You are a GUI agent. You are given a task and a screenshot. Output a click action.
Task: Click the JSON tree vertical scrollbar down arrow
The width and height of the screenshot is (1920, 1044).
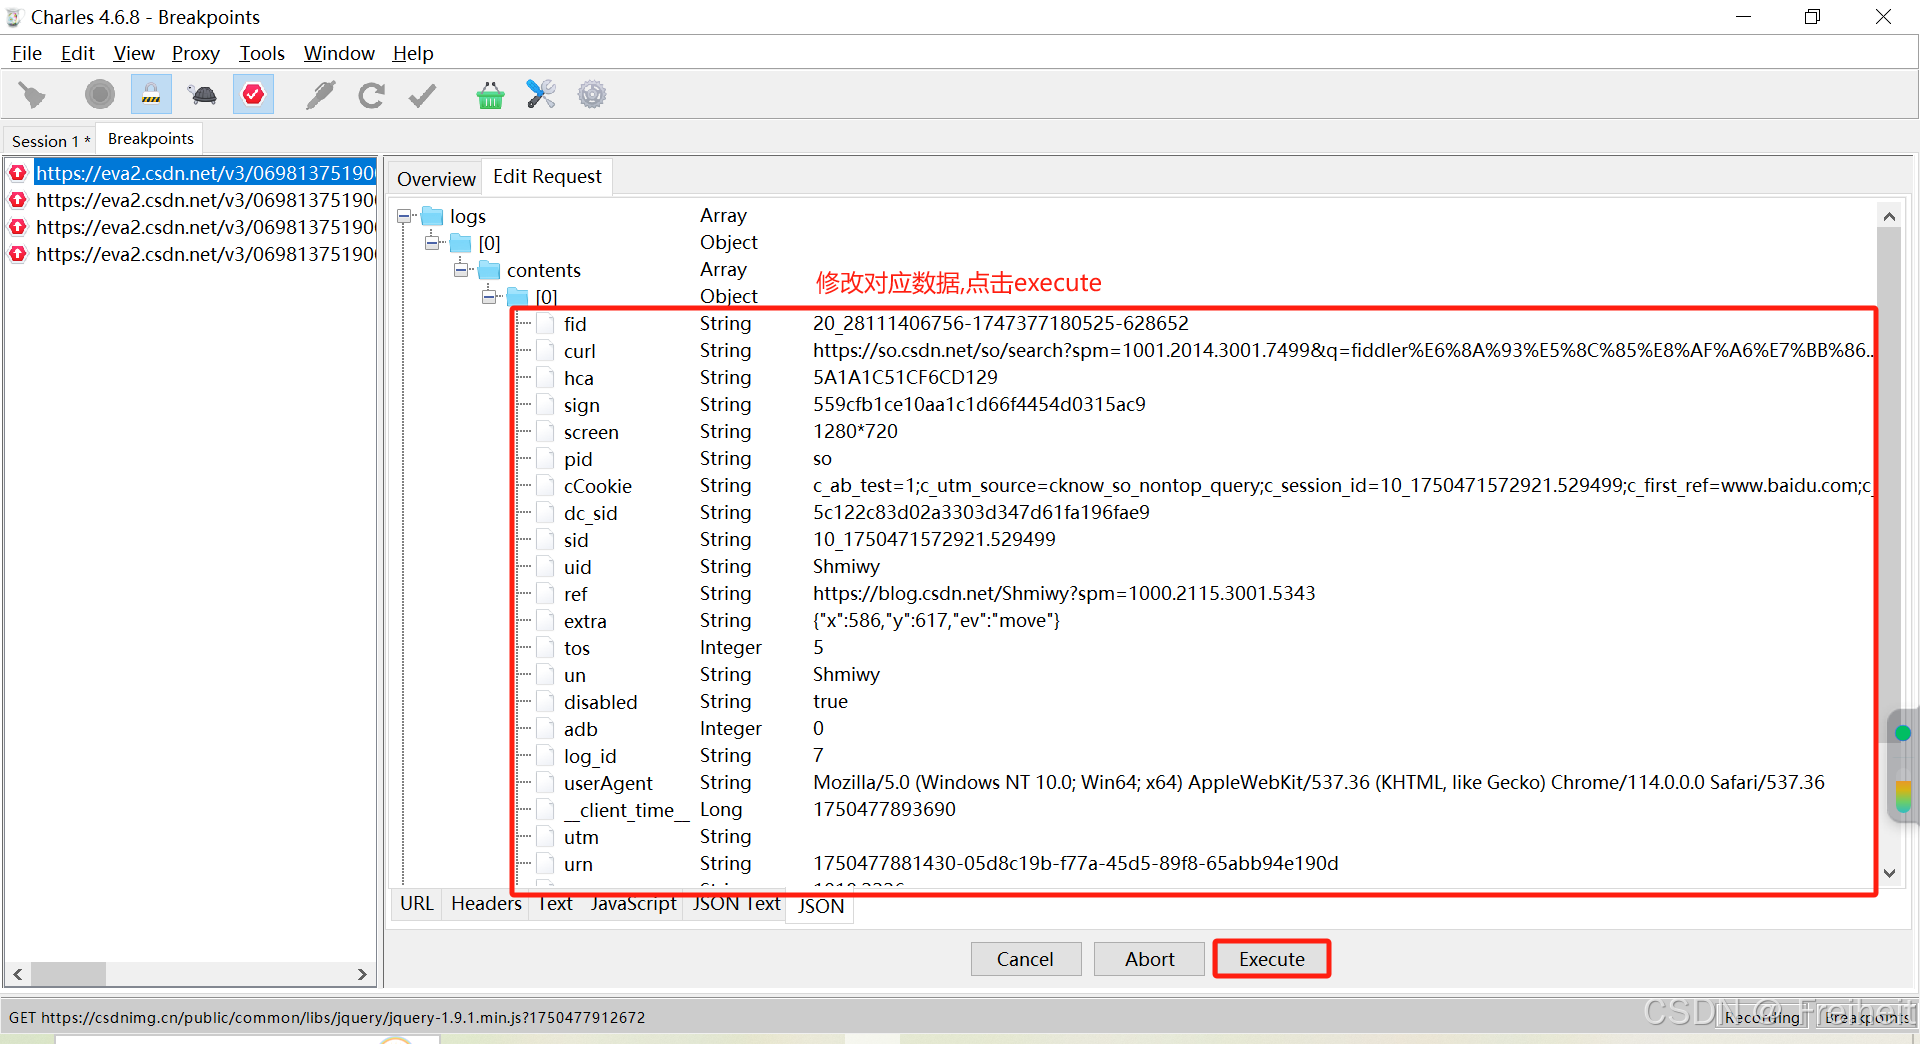[x=1889, y=872]
